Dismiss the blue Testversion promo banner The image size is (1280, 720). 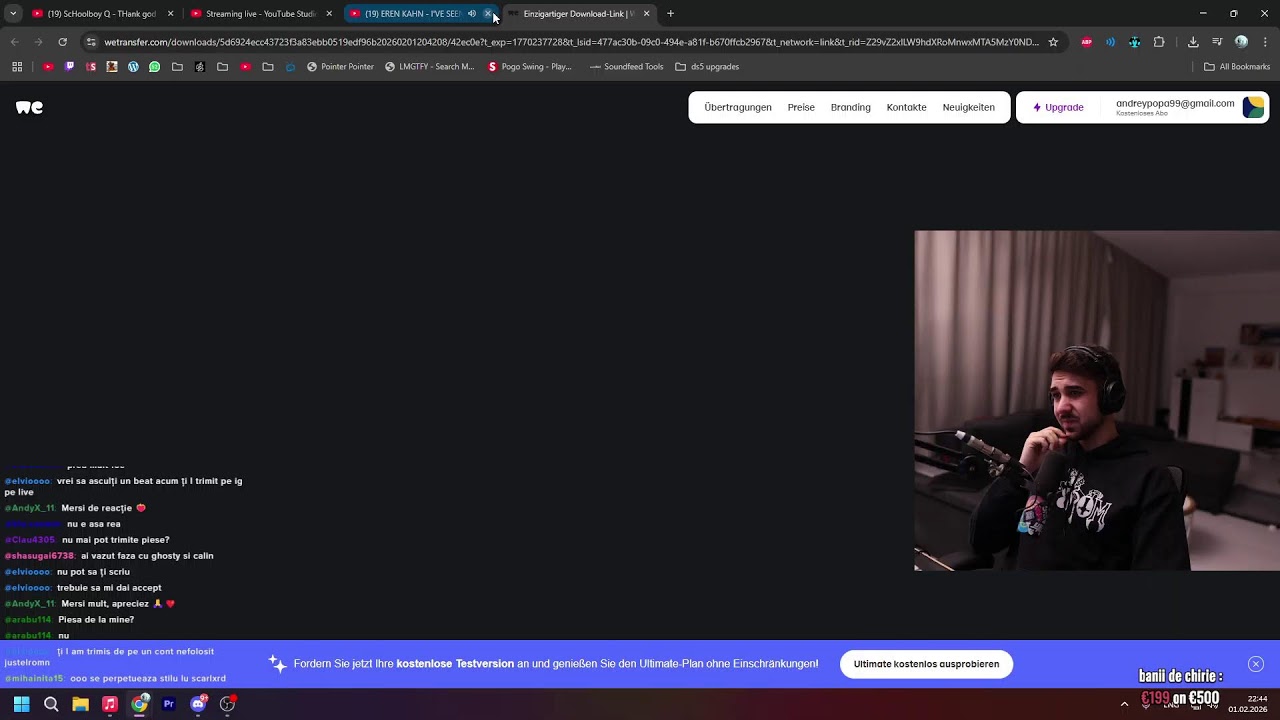tap(1255, 664)
